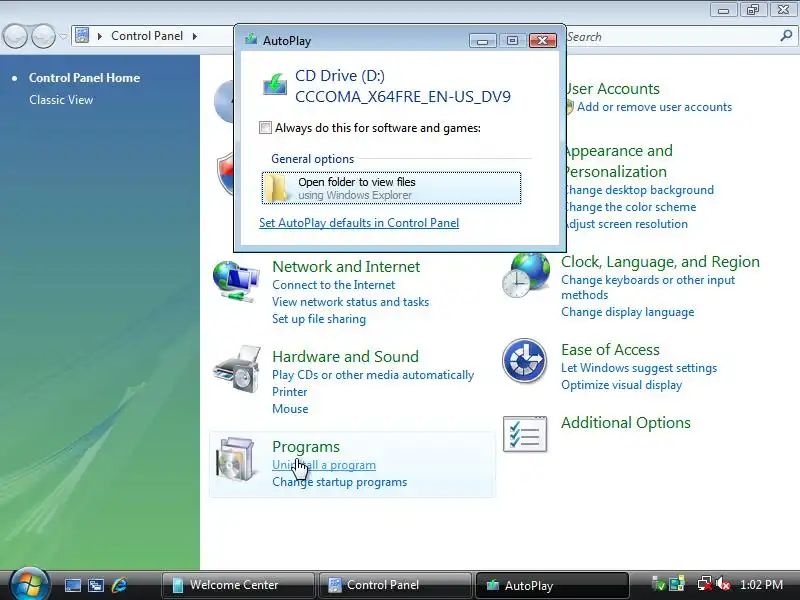The width and height of the screenshot is (800, 600).
Task: Open View network status and tasks
Action: (350, 302)
